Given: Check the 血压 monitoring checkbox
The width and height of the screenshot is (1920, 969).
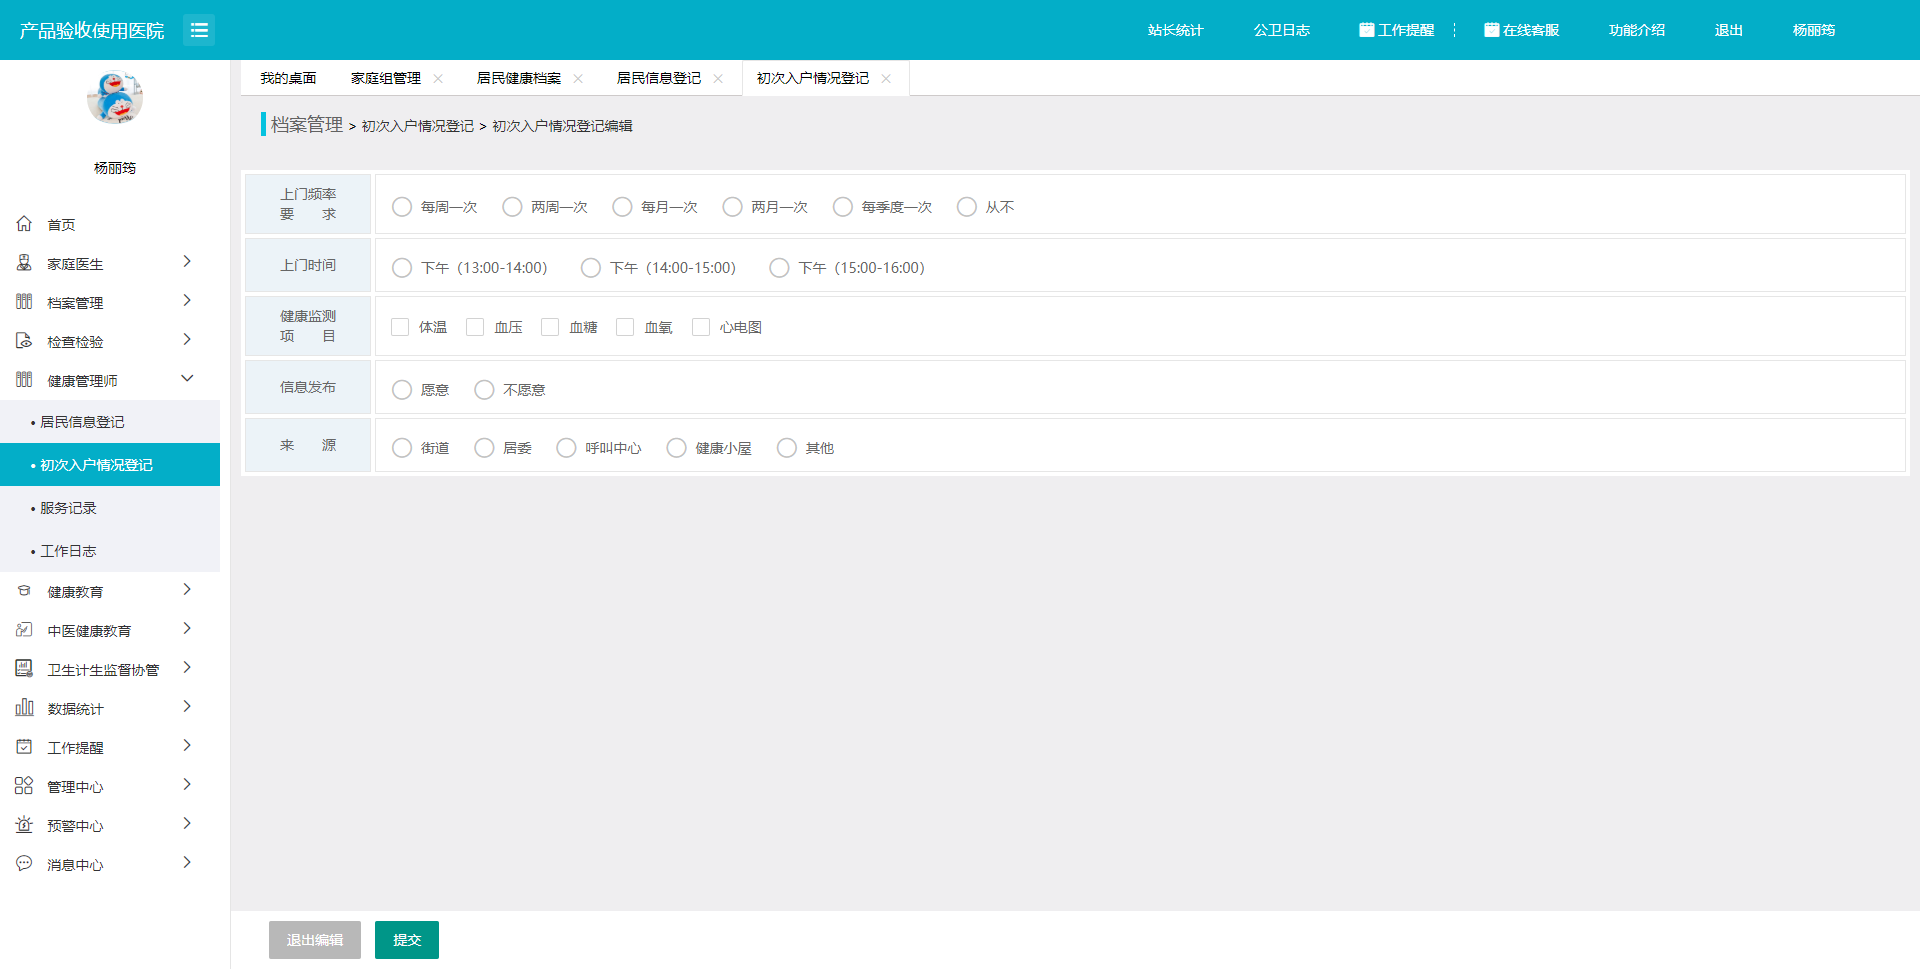Looking at the screenshot, I should [475, 327].
